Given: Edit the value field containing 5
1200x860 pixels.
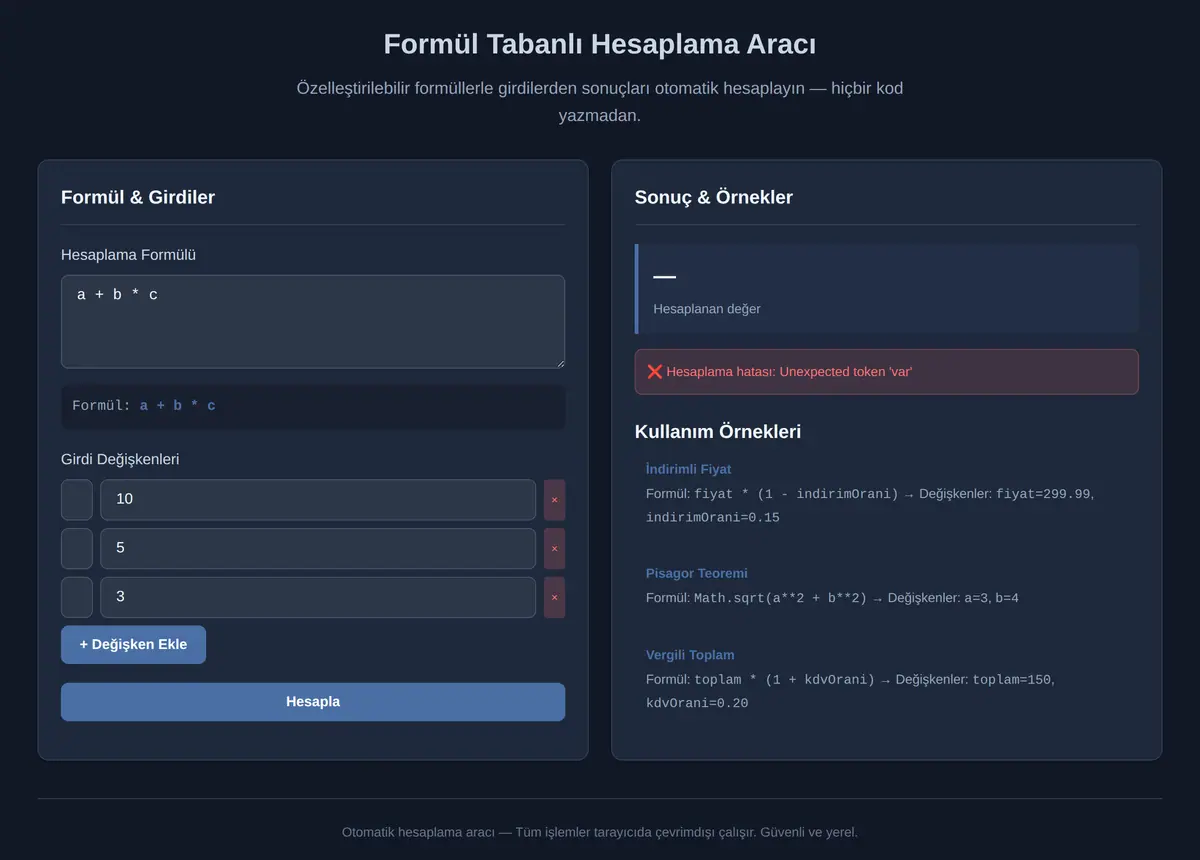Looking at the screenshot, I should 318,549.
